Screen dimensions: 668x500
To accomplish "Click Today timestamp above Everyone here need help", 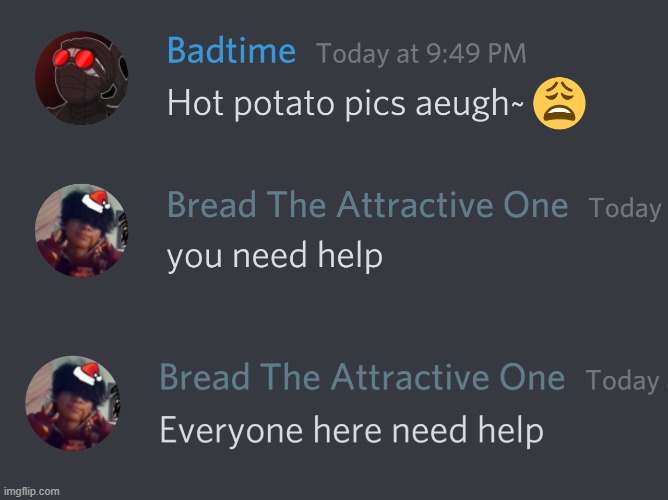I will [x=622, y=381].
